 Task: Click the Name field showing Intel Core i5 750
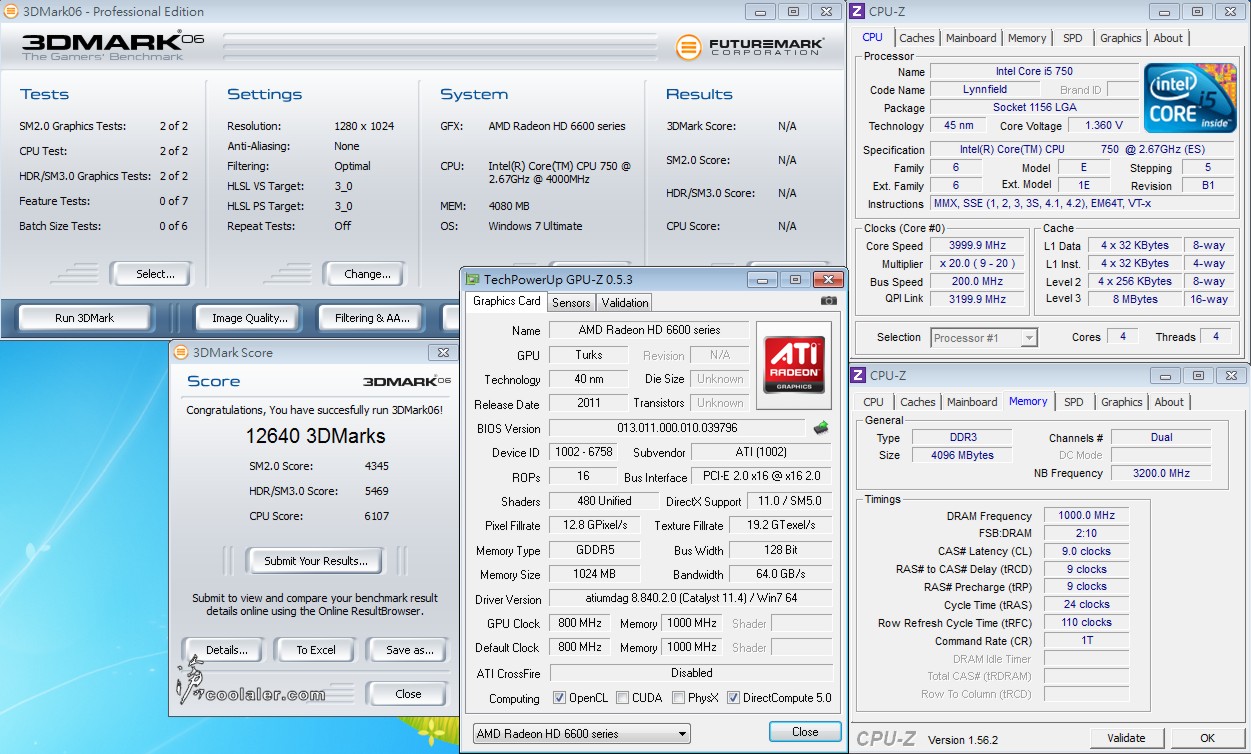[x=1034, y=72]
